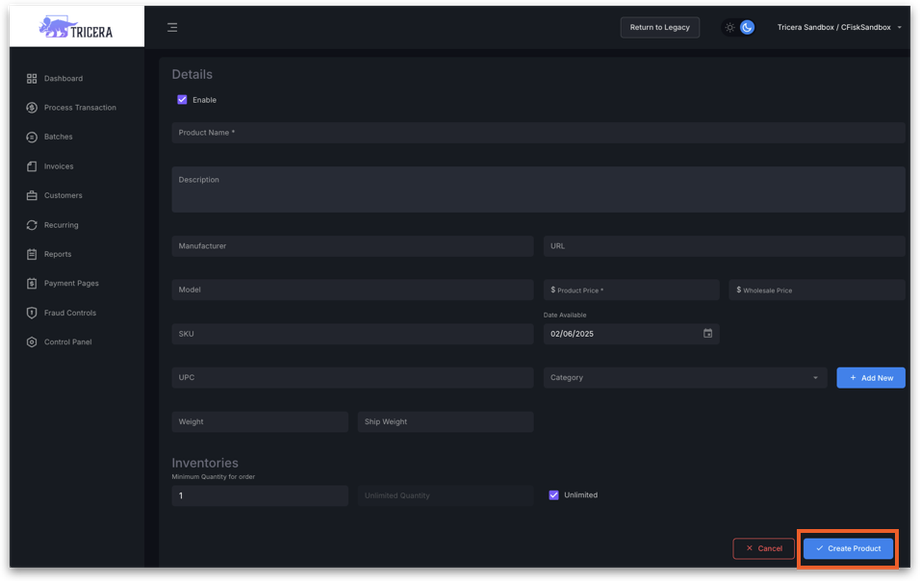Go to Payment Pages in sidebar
The height and width of the screenshot is (581, 920).
pos(71,283)
